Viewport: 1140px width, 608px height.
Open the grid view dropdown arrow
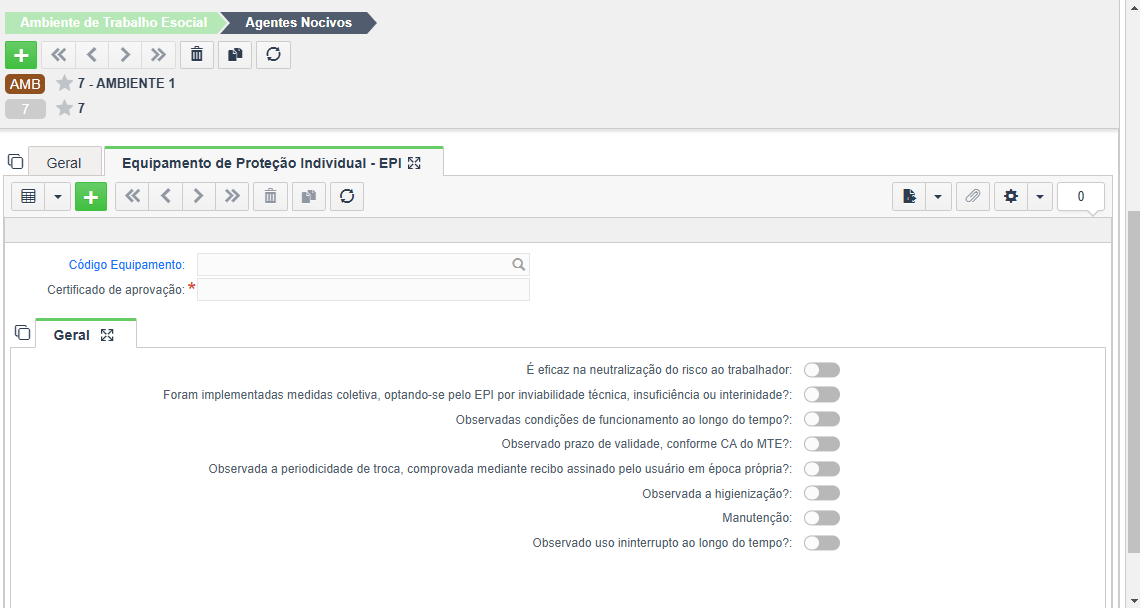click(x=58, y=196)
